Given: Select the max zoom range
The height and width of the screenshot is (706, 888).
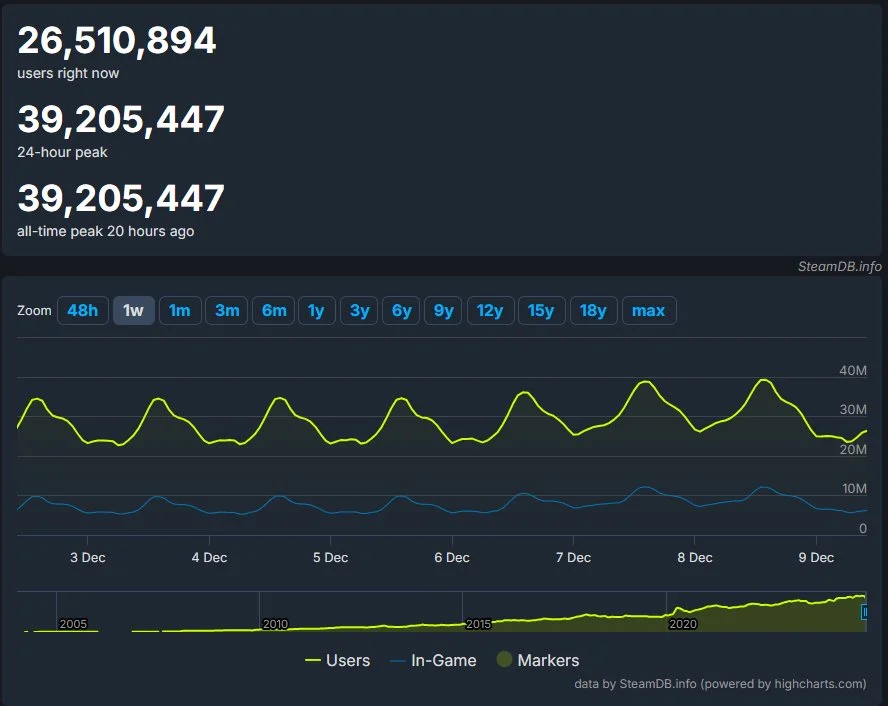Looking at the screenshot, I should click(648, 310).
